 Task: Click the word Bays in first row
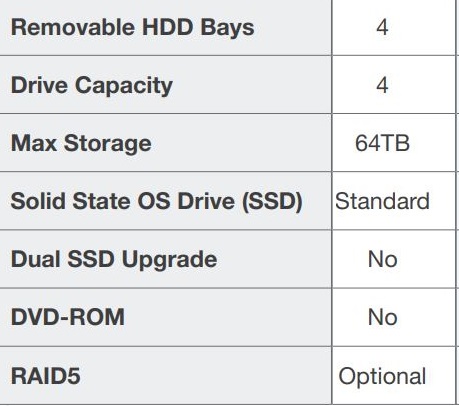(x=227, y=27)
